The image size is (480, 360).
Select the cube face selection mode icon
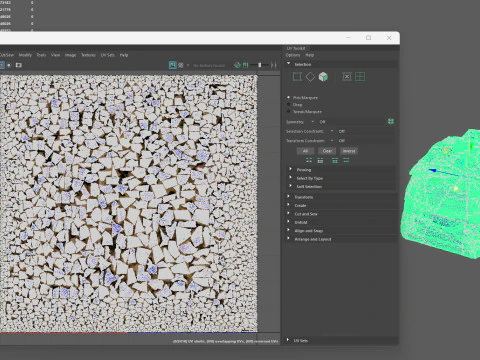point(323,77)
